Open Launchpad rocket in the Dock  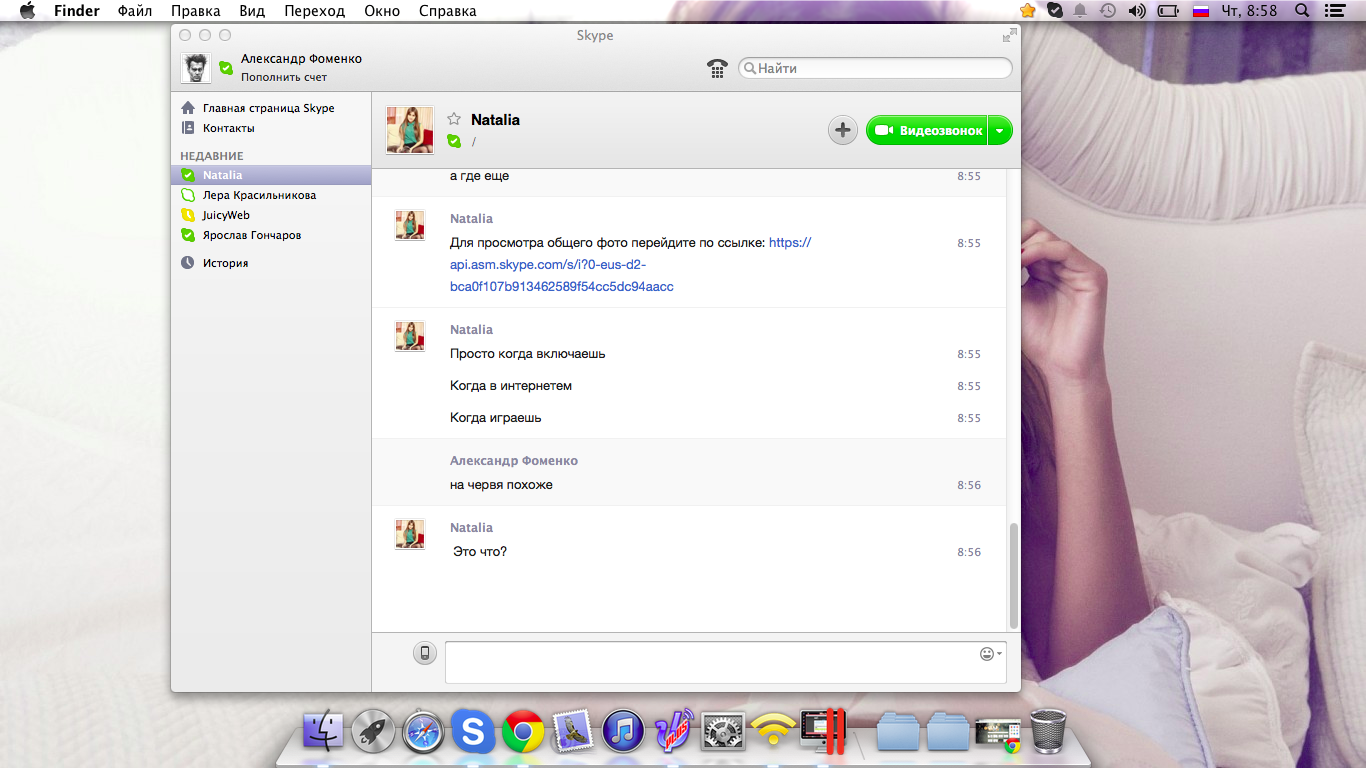pos(374,731)
